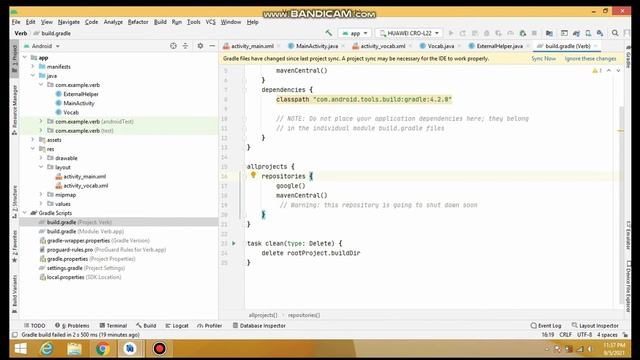This screenshot has height=360, width=640.
Task: Click Ignore these changes link
Action: pos(591,59)
